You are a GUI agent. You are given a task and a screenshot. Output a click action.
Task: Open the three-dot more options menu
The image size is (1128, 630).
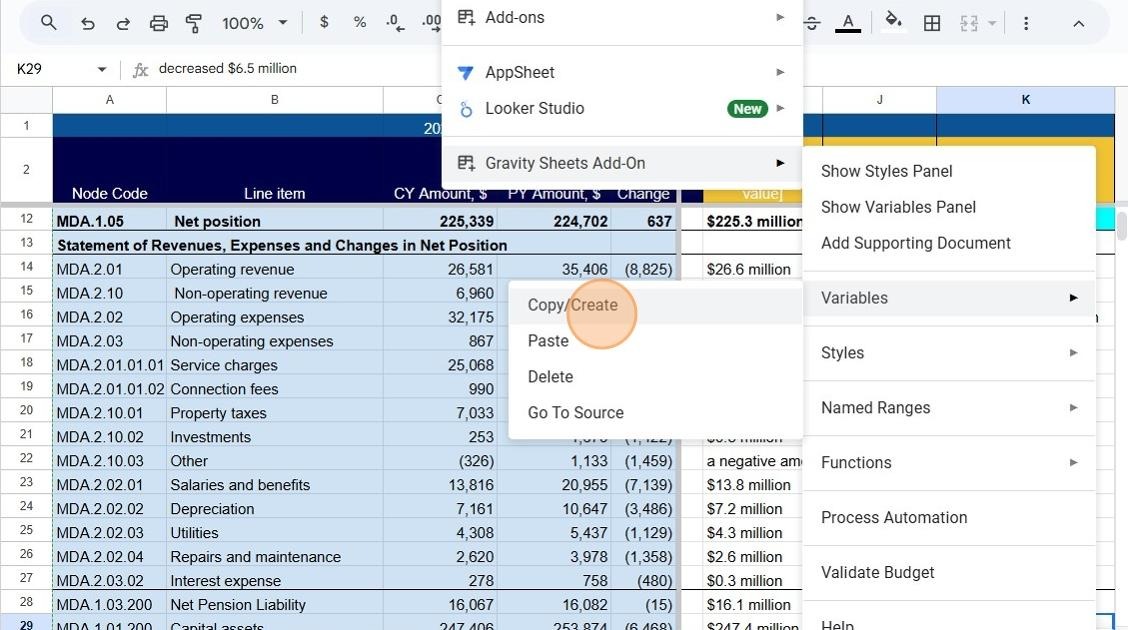pyautogui.click(x=1026, y=23)
